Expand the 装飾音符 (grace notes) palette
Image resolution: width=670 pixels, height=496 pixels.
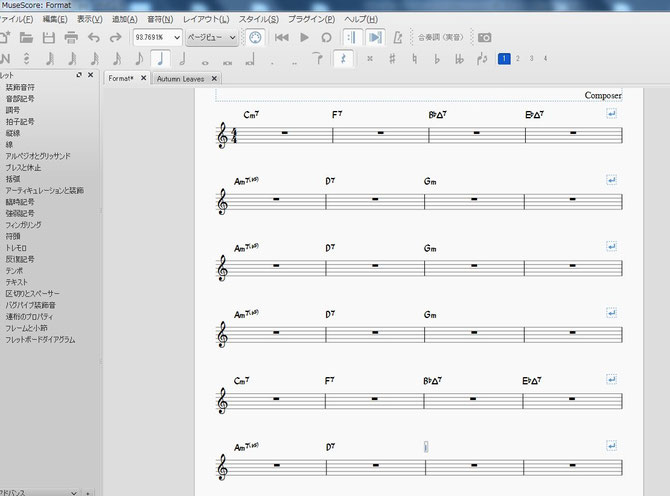pyautogui.click(x=20, y=87)
